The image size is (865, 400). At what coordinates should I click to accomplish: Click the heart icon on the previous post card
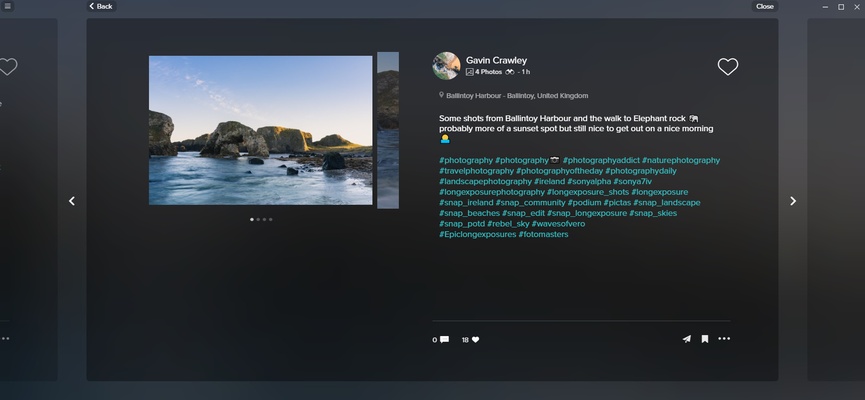pos(8,67)
